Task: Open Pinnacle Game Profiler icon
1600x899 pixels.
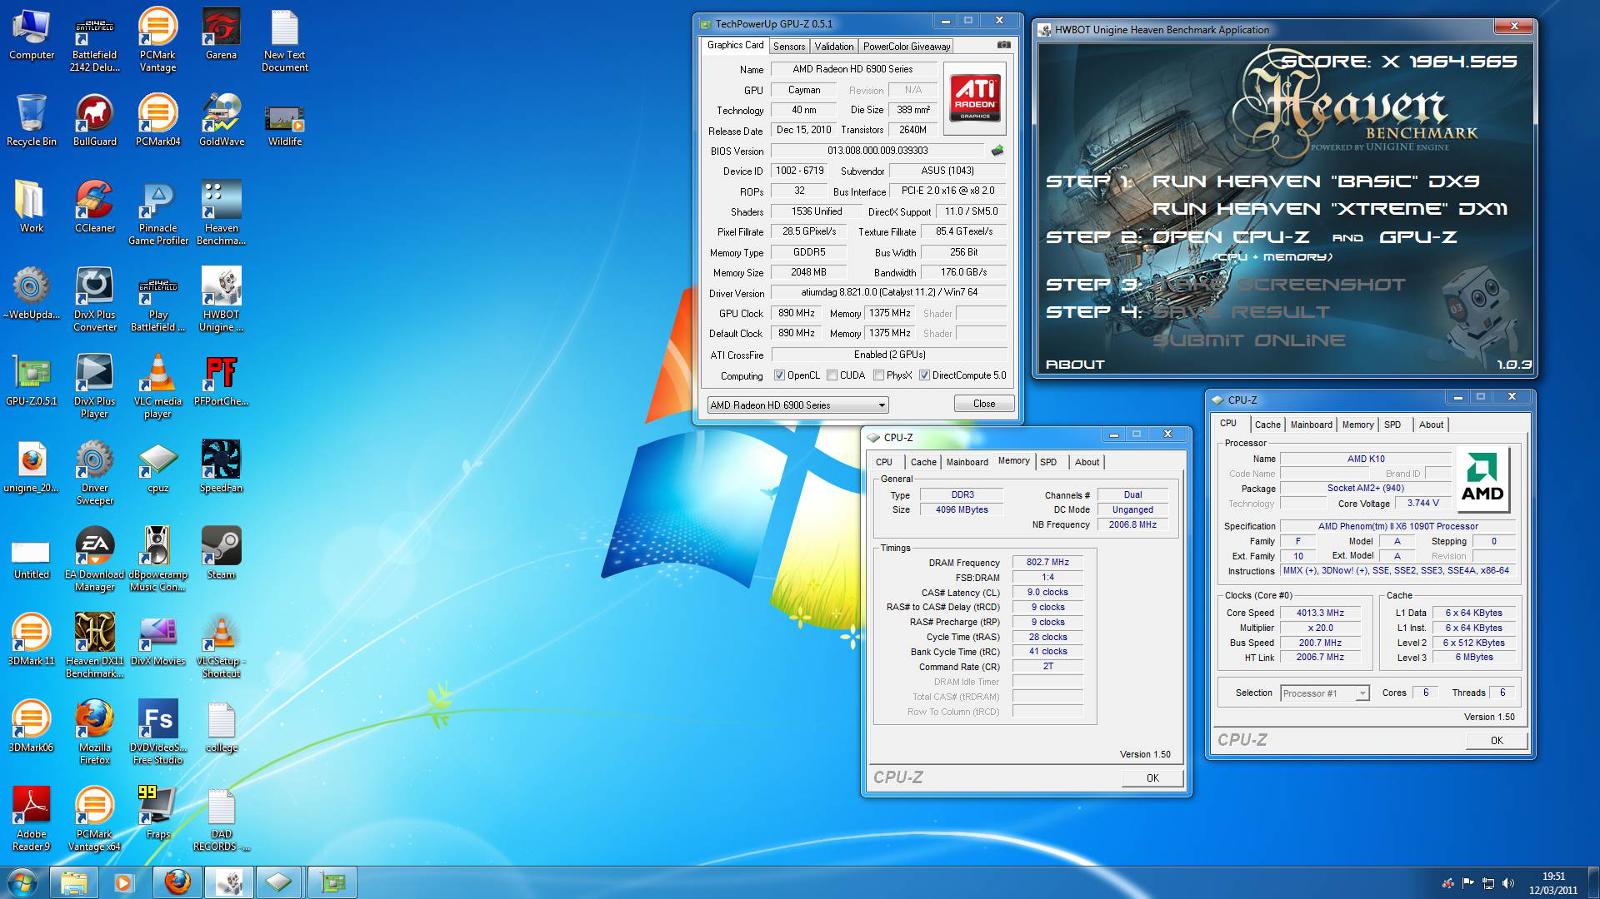Action: pos(157,214)
